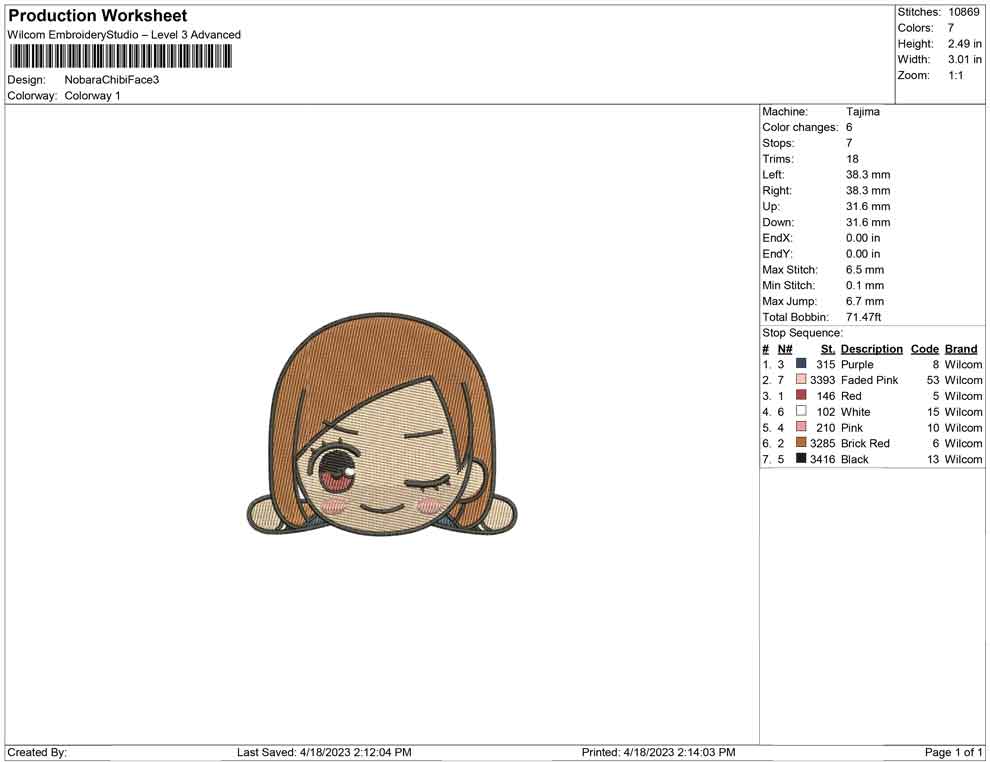Screen dimensions: 990x762
Task: Click the Stop Sequence heading
Action: point(802,333)
